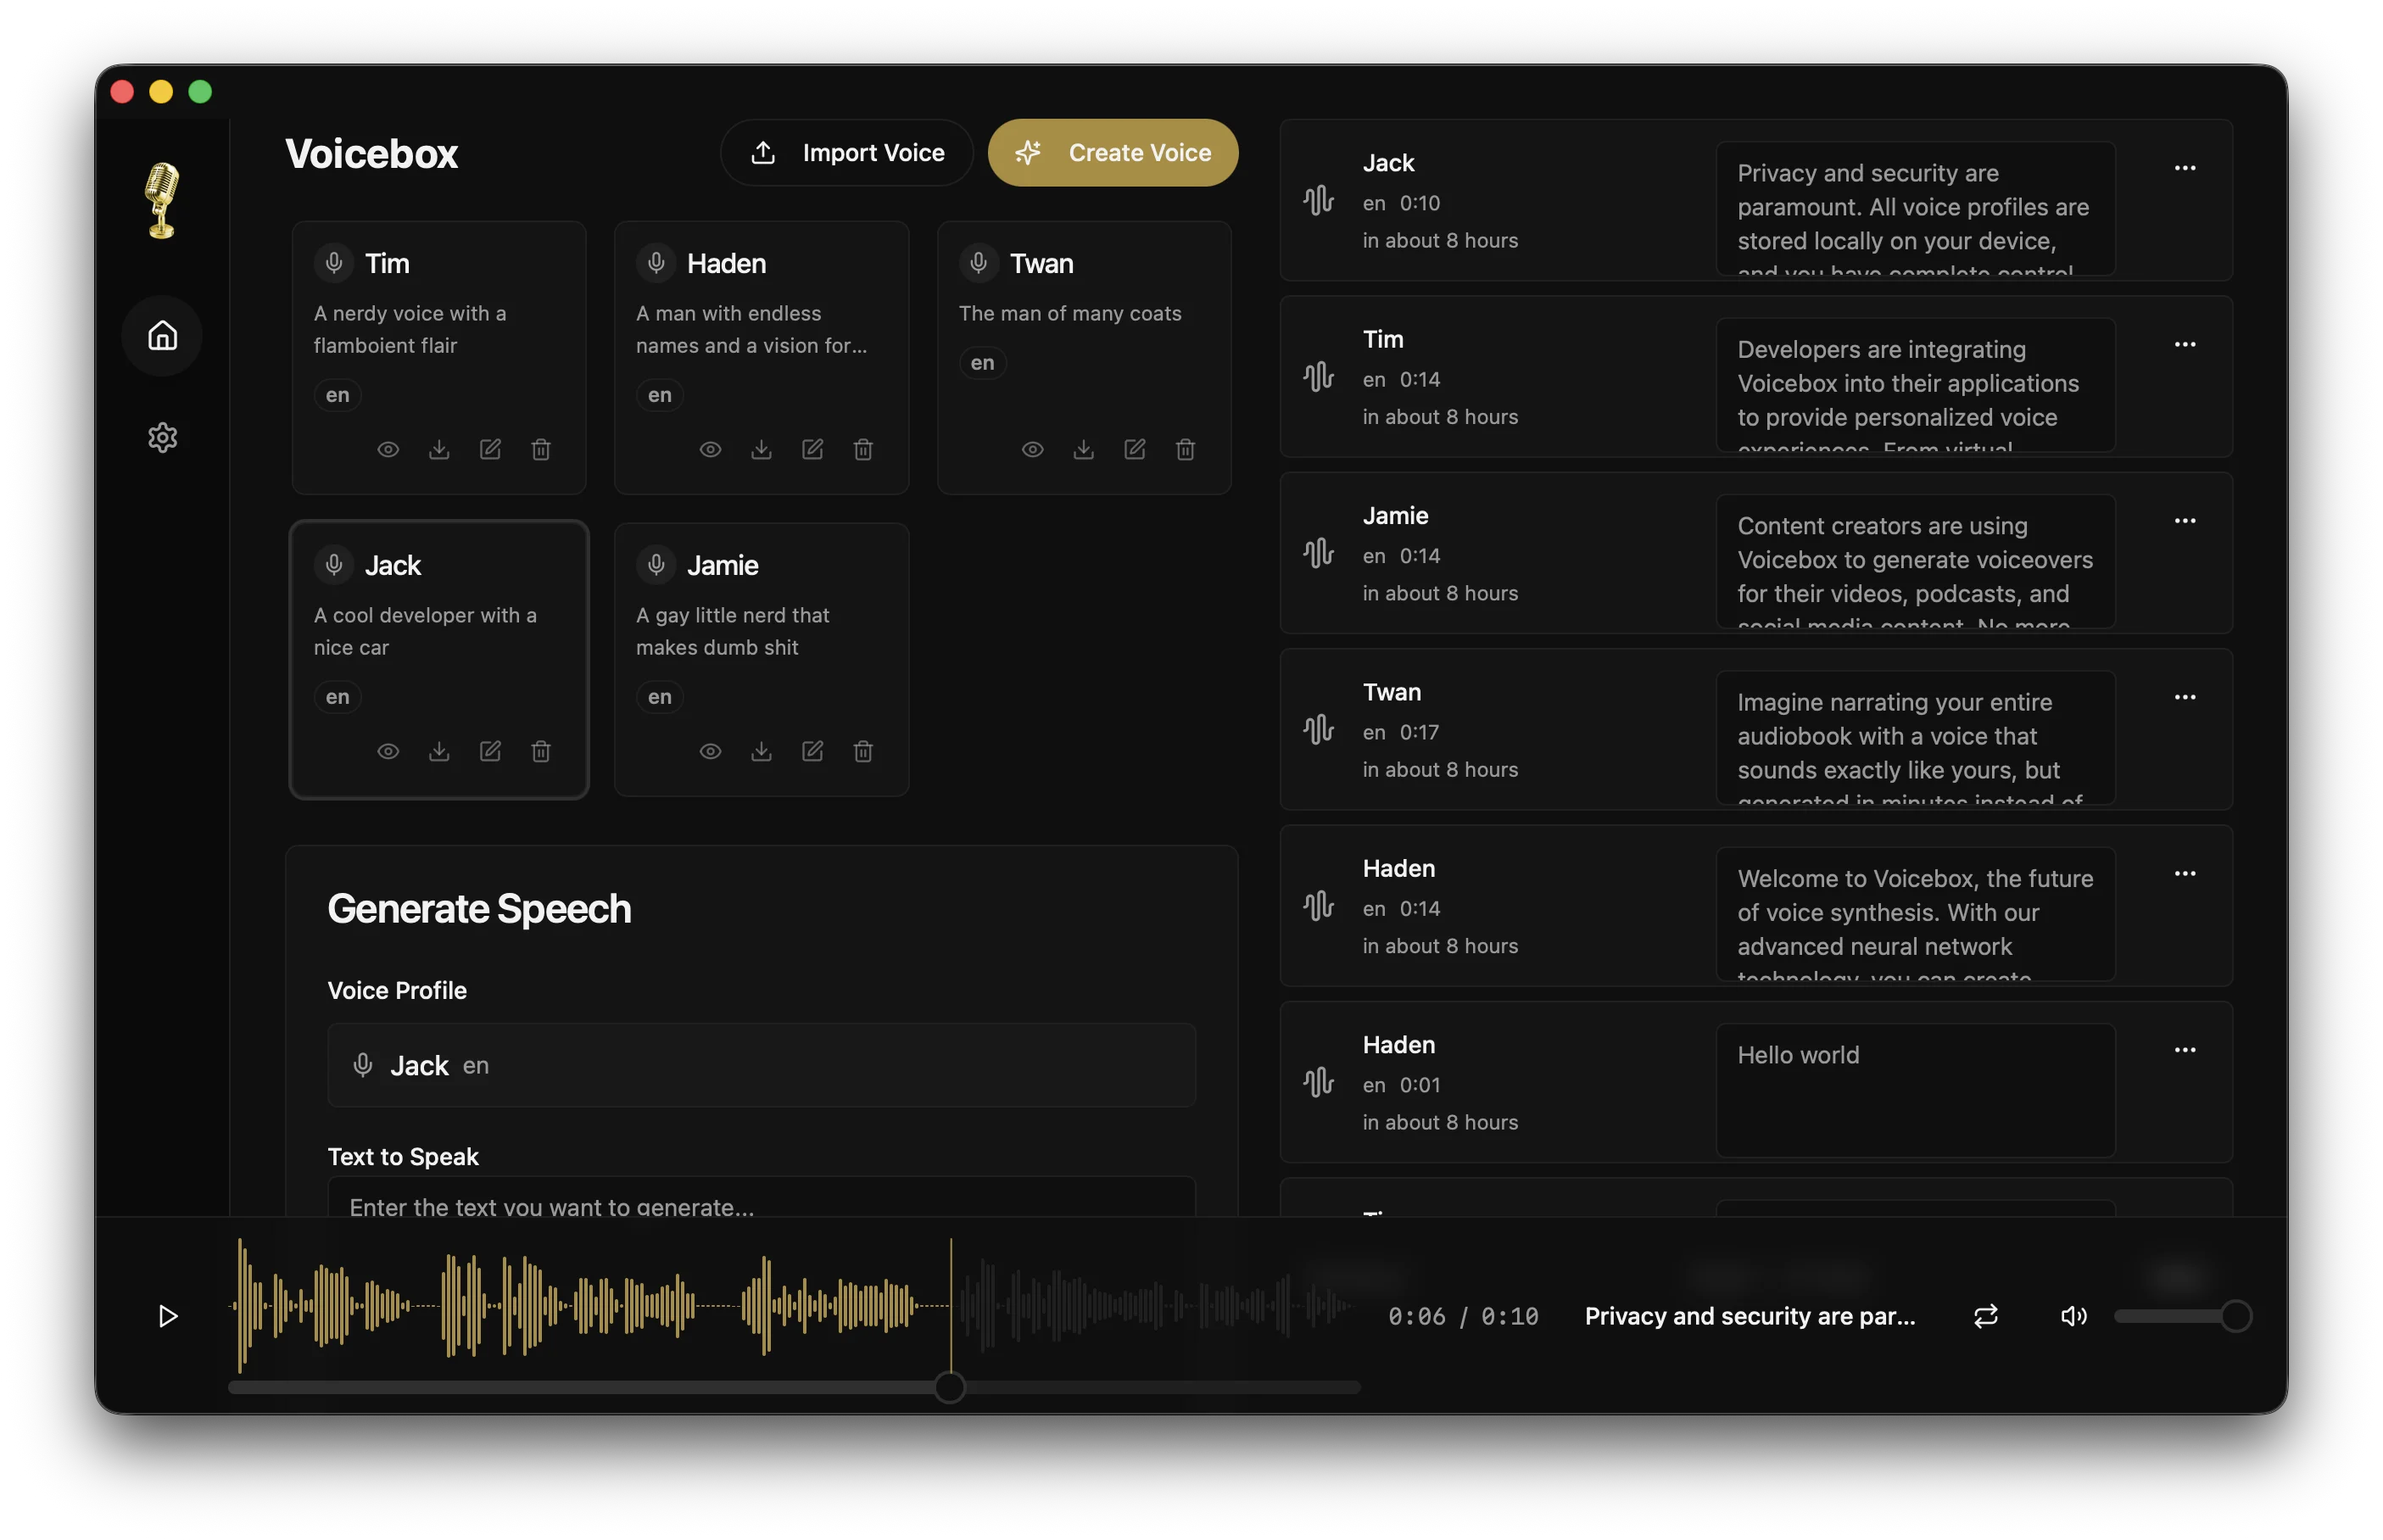Download the Jamie voice profile

[761, 751]
